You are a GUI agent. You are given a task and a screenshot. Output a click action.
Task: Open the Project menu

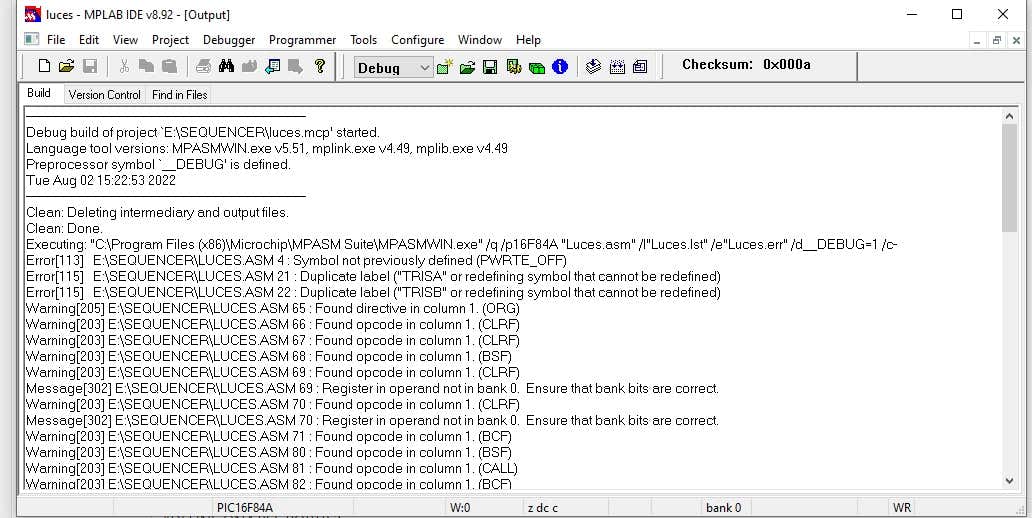pyautogui.click(x=170, y=39)
